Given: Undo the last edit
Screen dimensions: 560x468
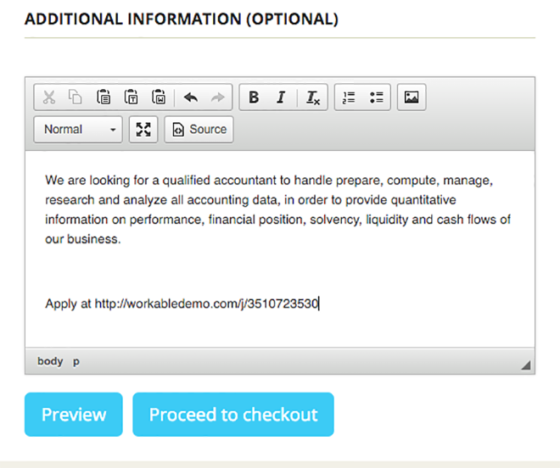Looking at the screenshot, I should (x=191, y=97).
